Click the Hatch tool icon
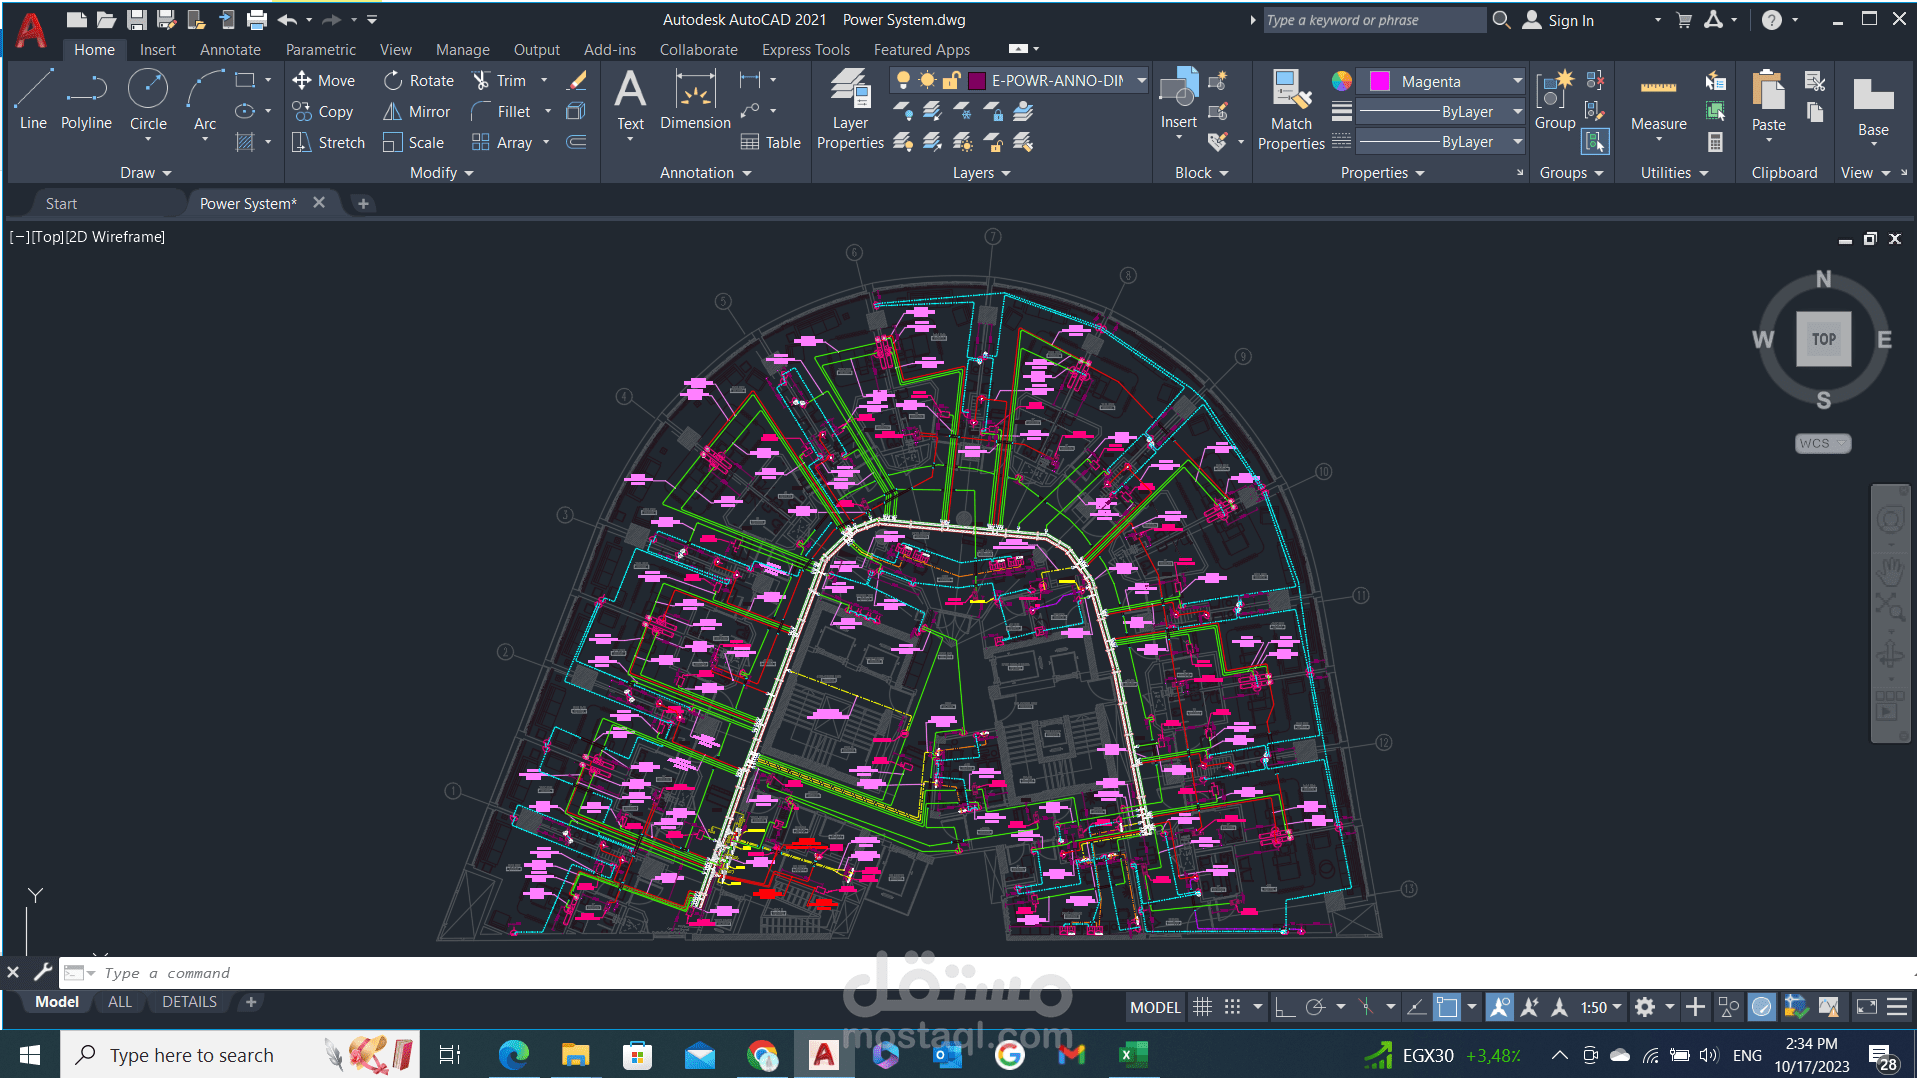Viewport: 1917px width, 1078px height. click(x=245, y=143)
